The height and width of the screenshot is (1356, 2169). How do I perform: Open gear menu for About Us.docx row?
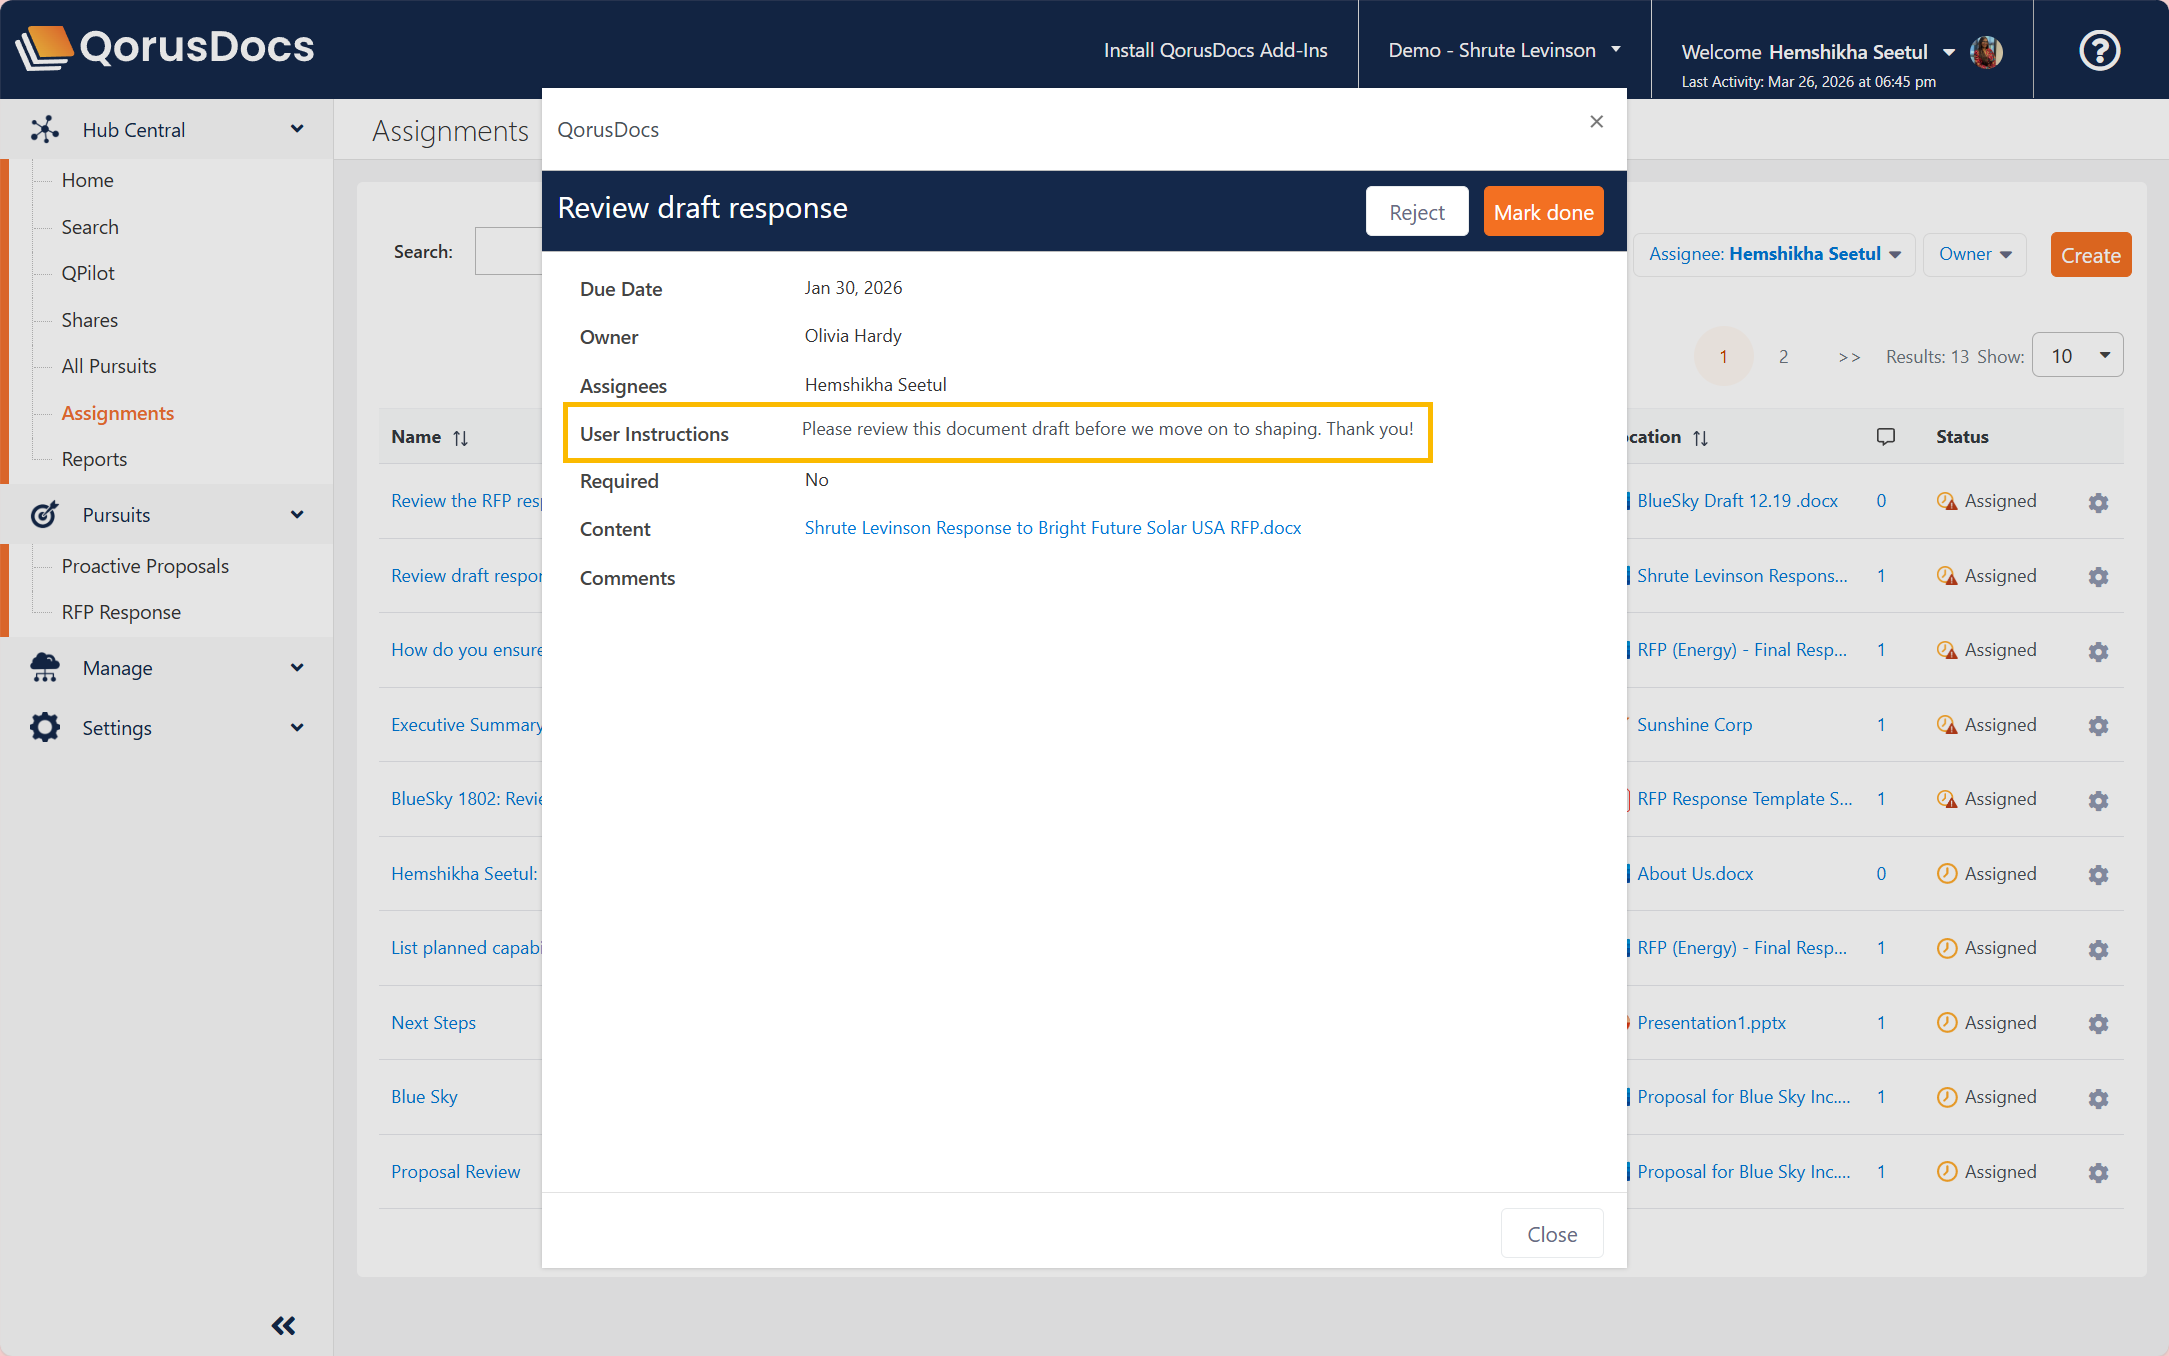[2098, 875]
